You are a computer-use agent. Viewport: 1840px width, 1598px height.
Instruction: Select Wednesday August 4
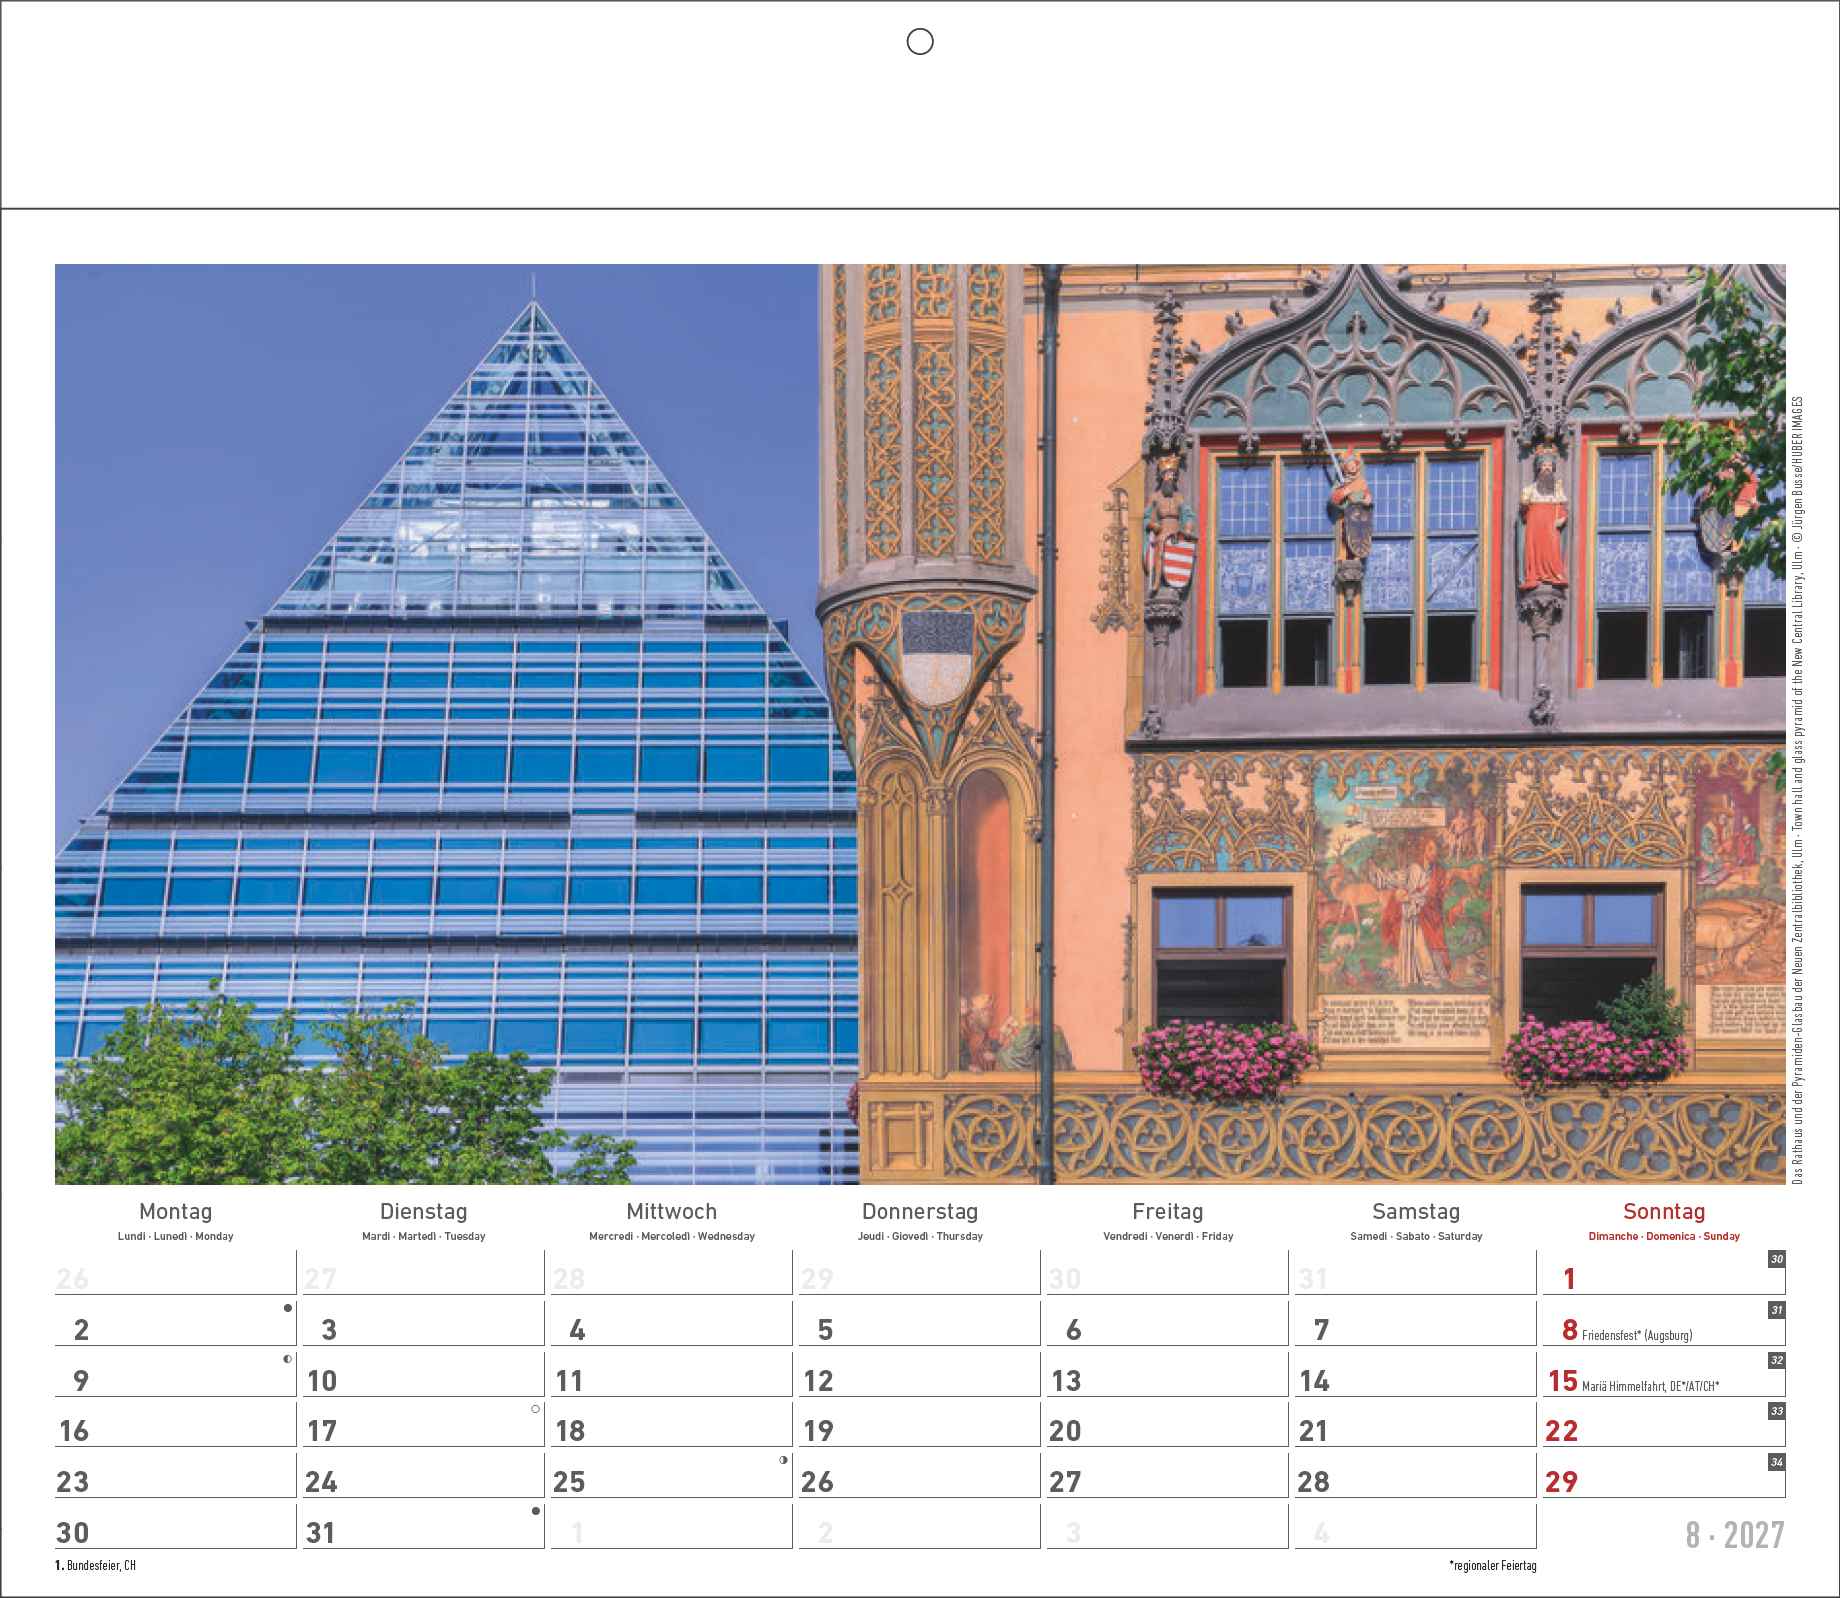(577, 1330)
